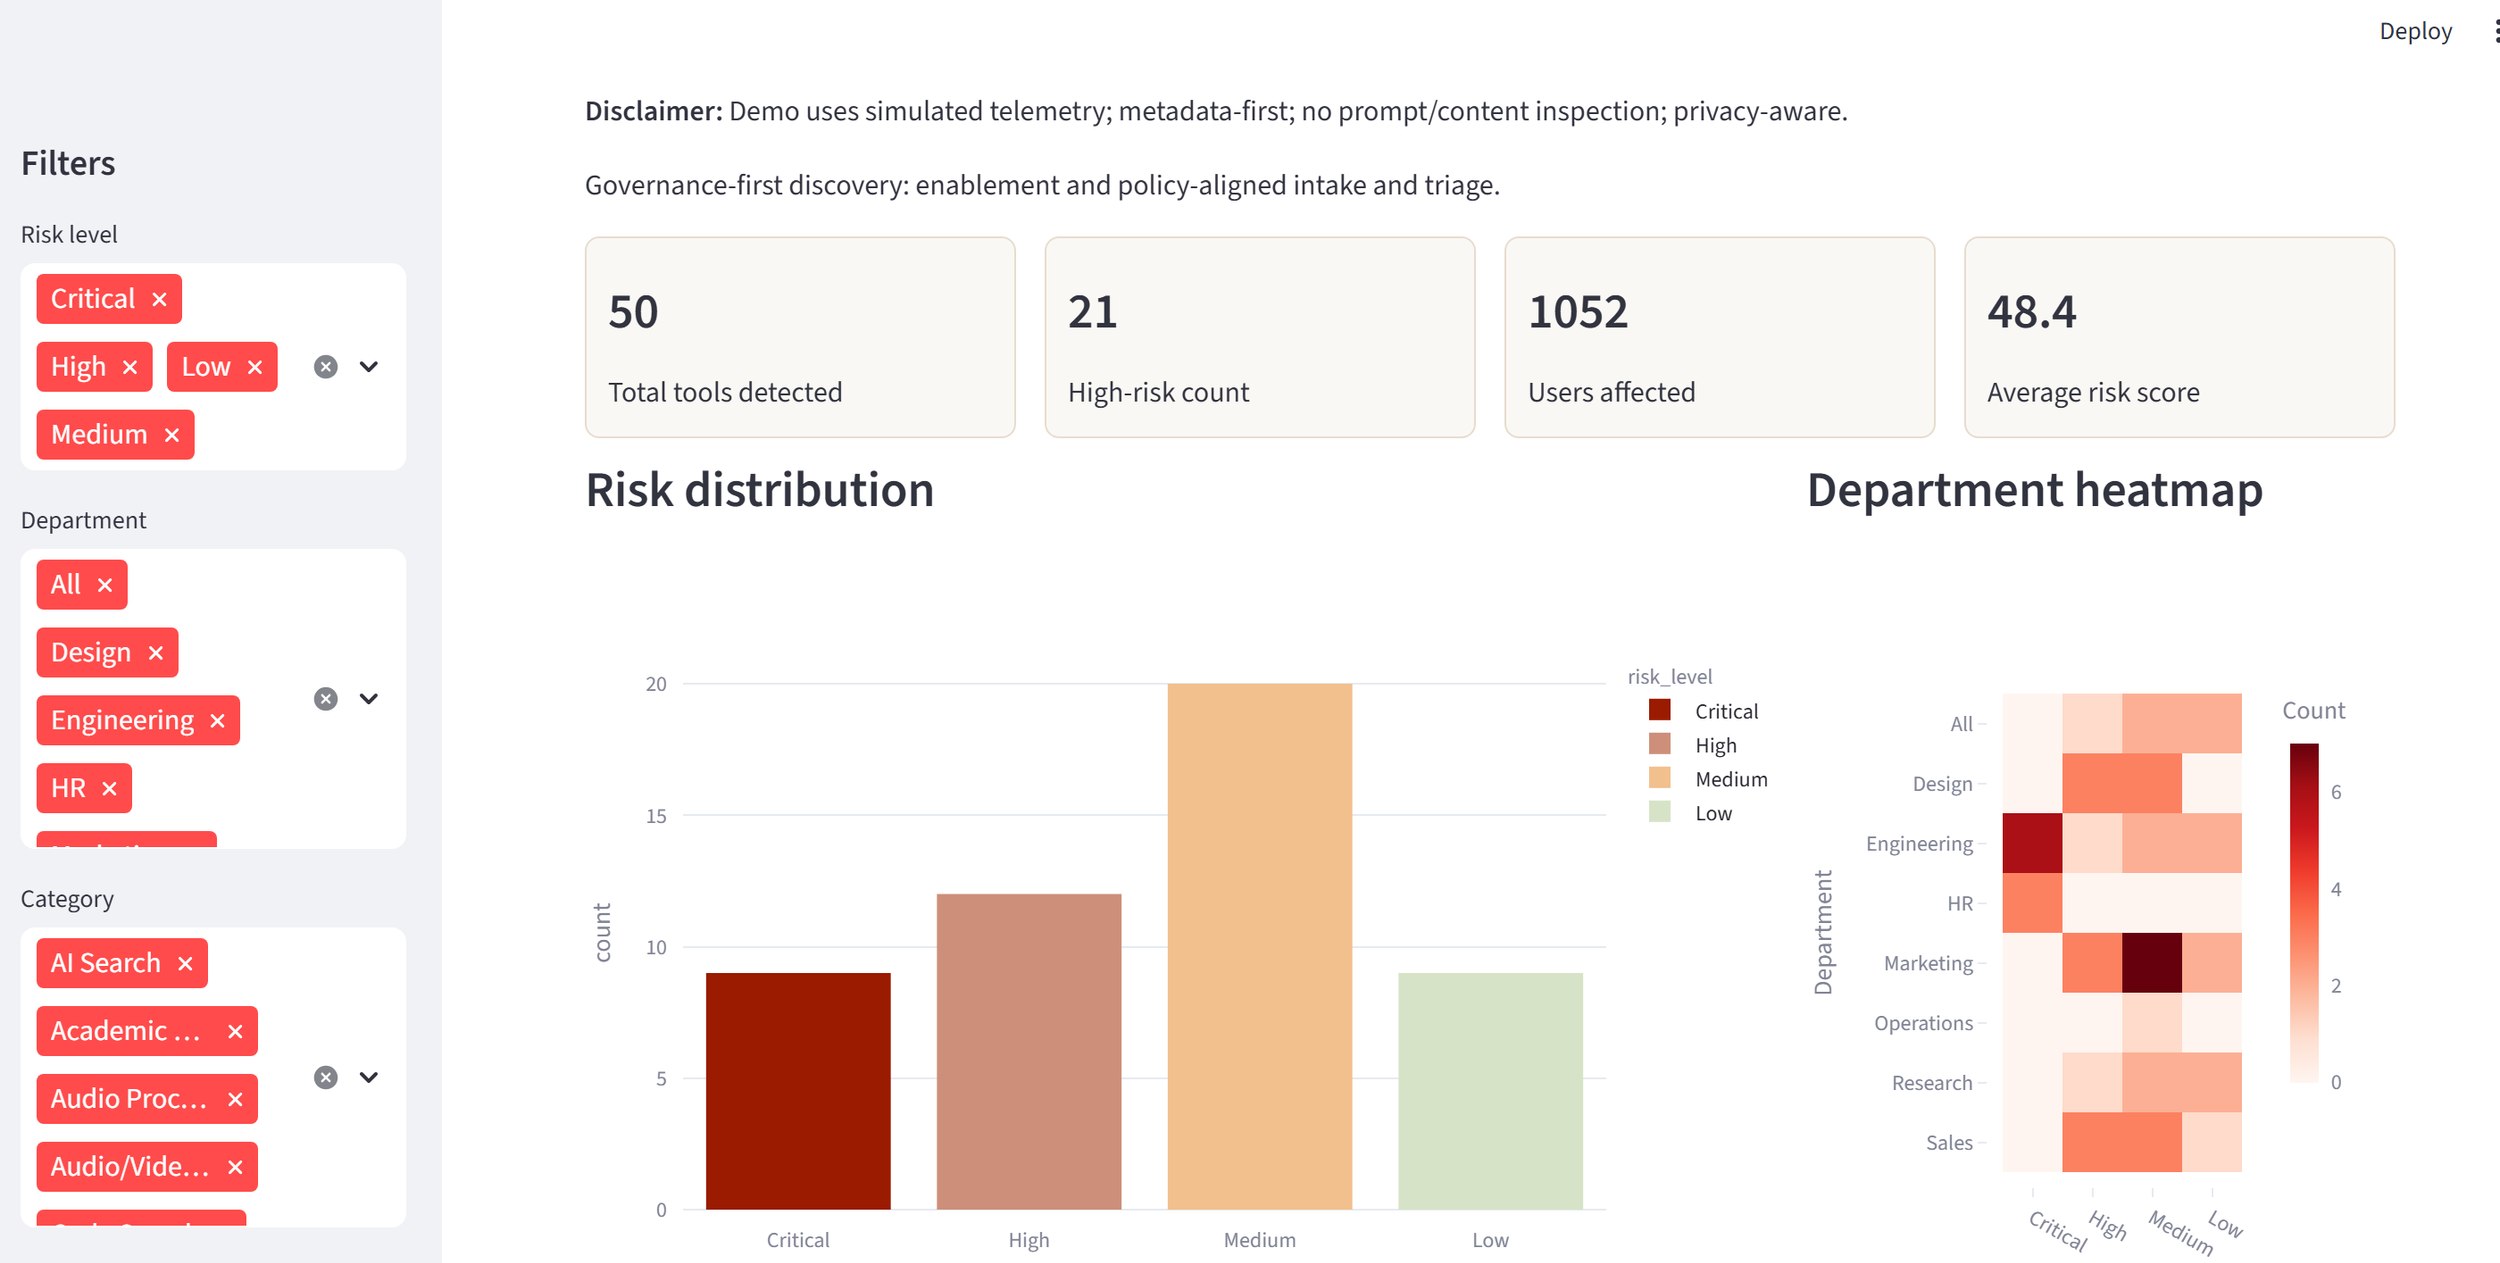Expand the Category dropdown
This screenshot has height=1263, width=2500.
[x=369, y=1078]
